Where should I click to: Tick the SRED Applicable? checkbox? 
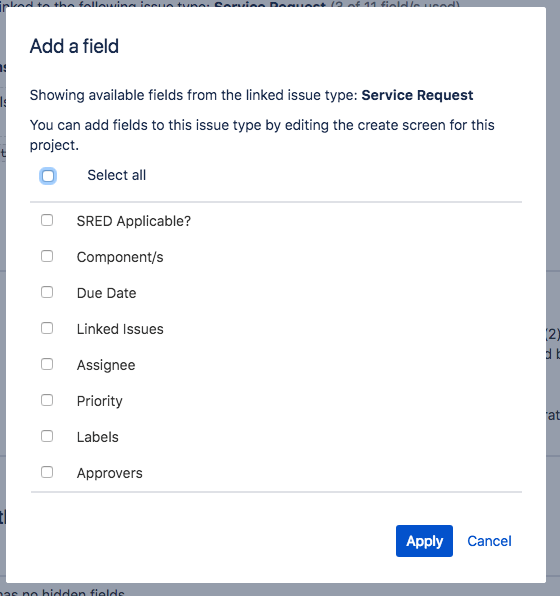47,220
